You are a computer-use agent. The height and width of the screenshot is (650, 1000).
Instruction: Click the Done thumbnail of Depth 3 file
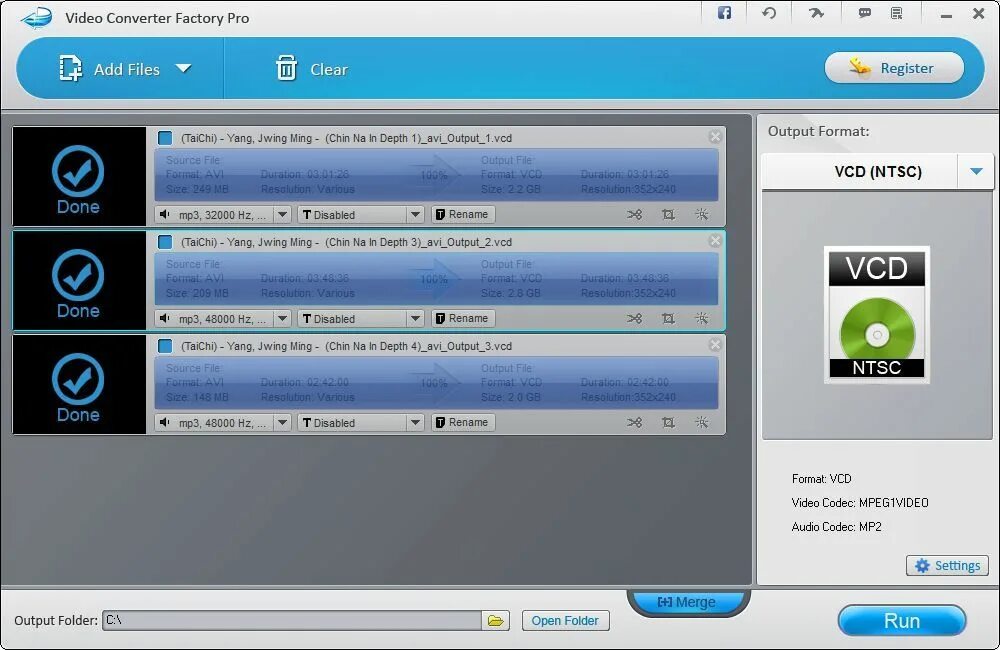[79, 280]
